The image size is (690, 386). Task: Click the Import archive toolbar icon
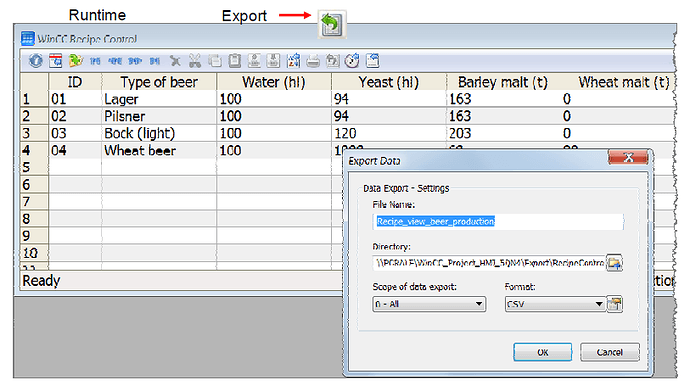coord(293,60)
